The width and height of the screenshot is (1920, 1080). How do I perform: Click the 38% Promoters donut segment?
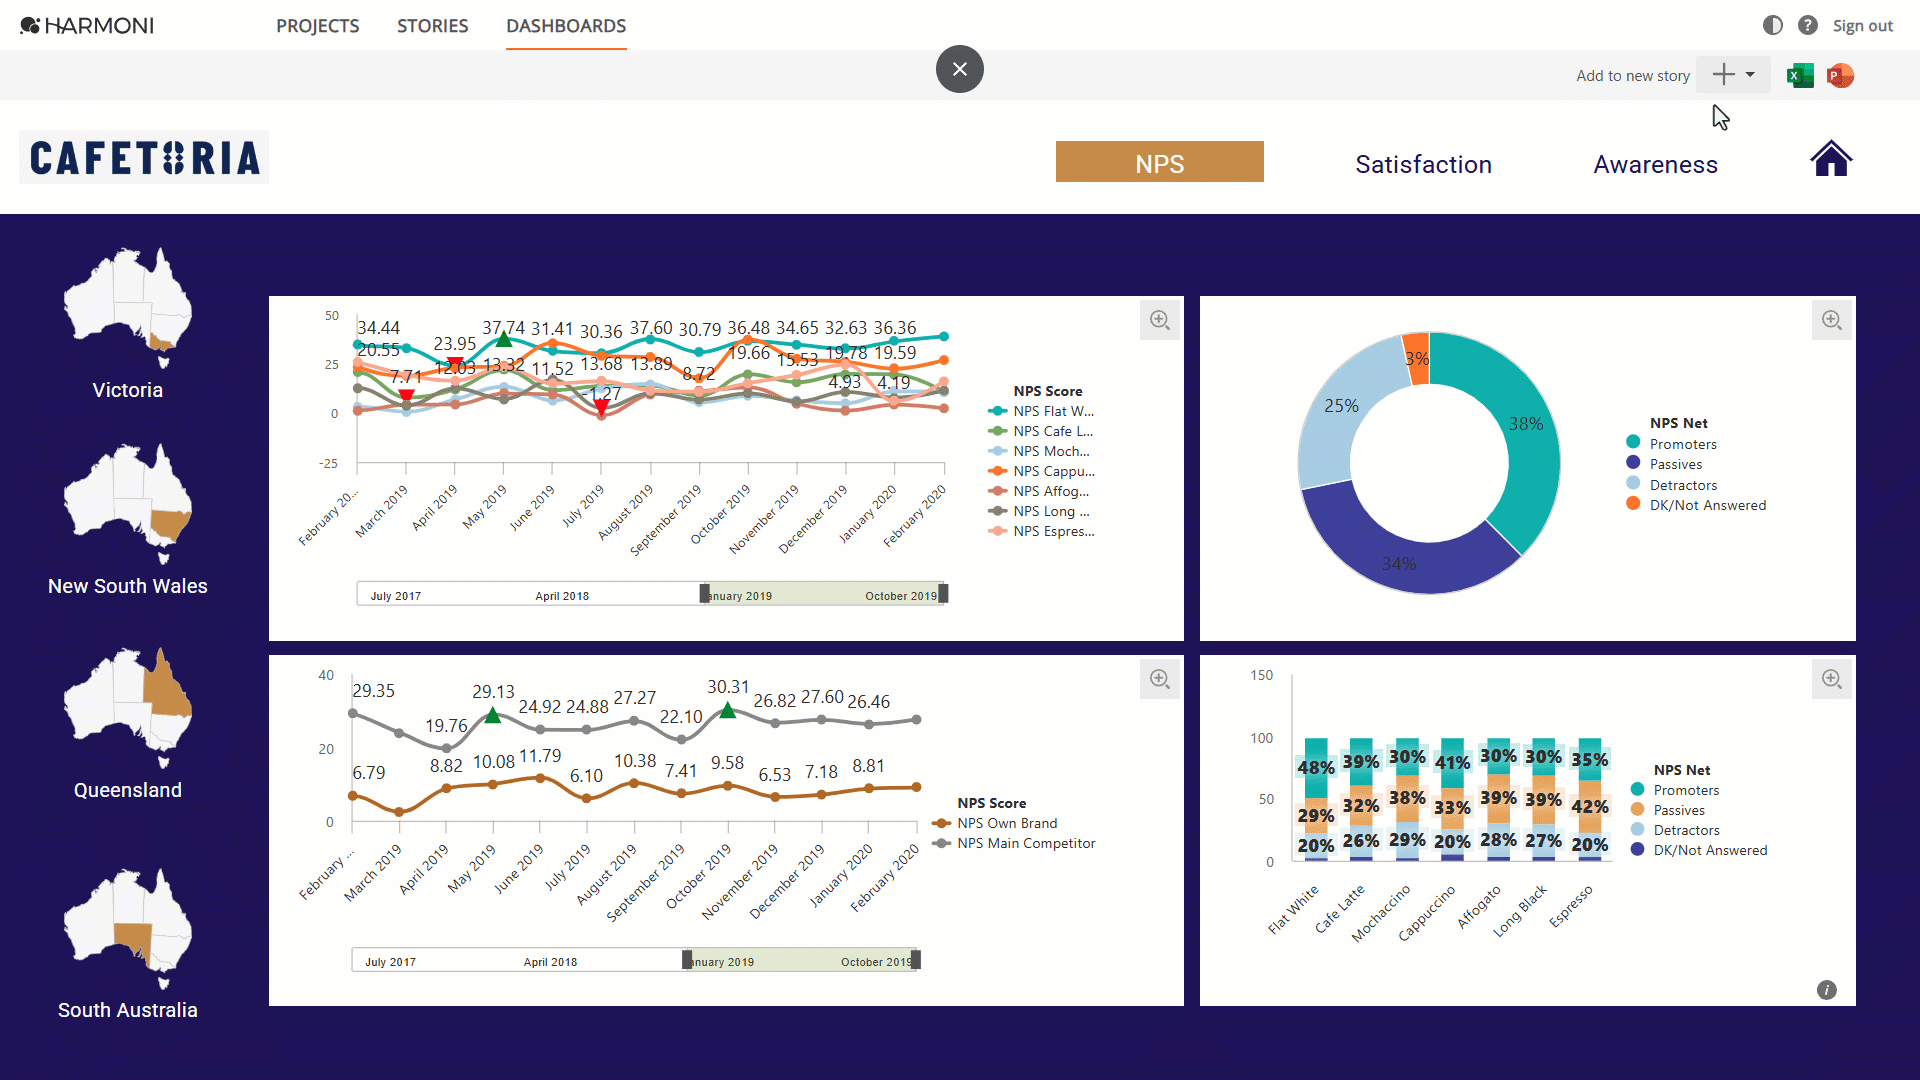1526,424
